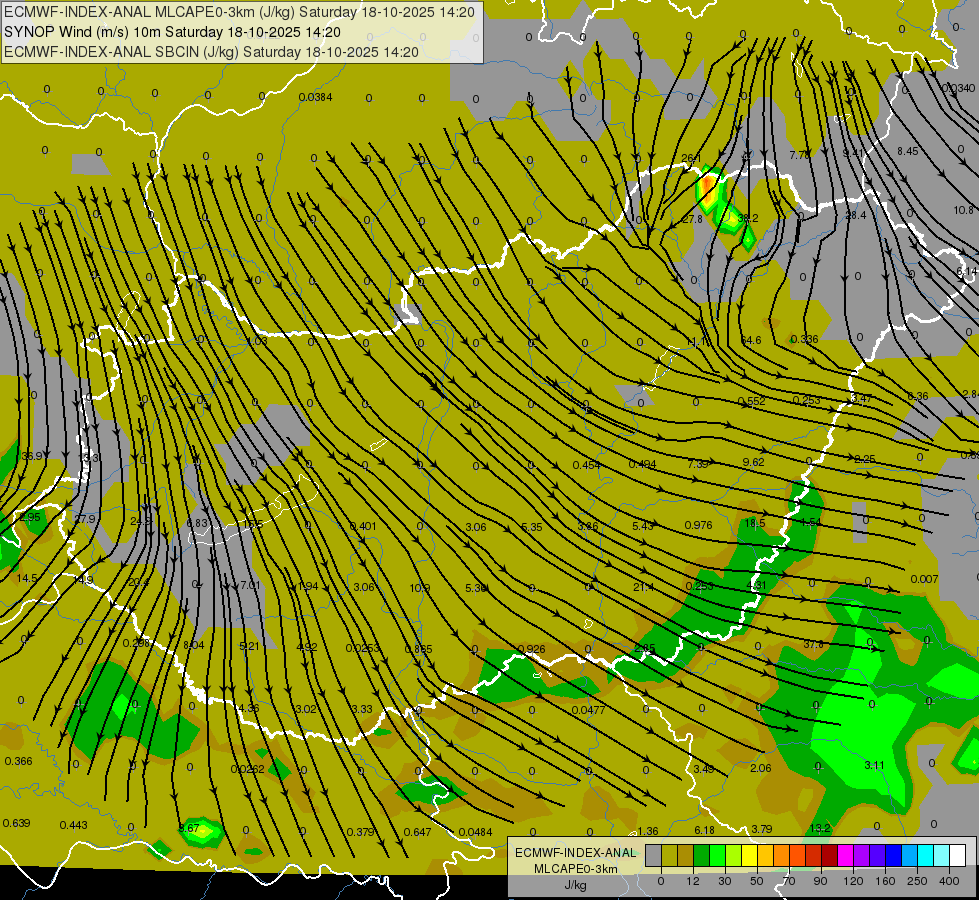Click the '250' tick label on the legend
This screenshot has width=979, height=900.
pyautogui.click(x=917, y=881)
